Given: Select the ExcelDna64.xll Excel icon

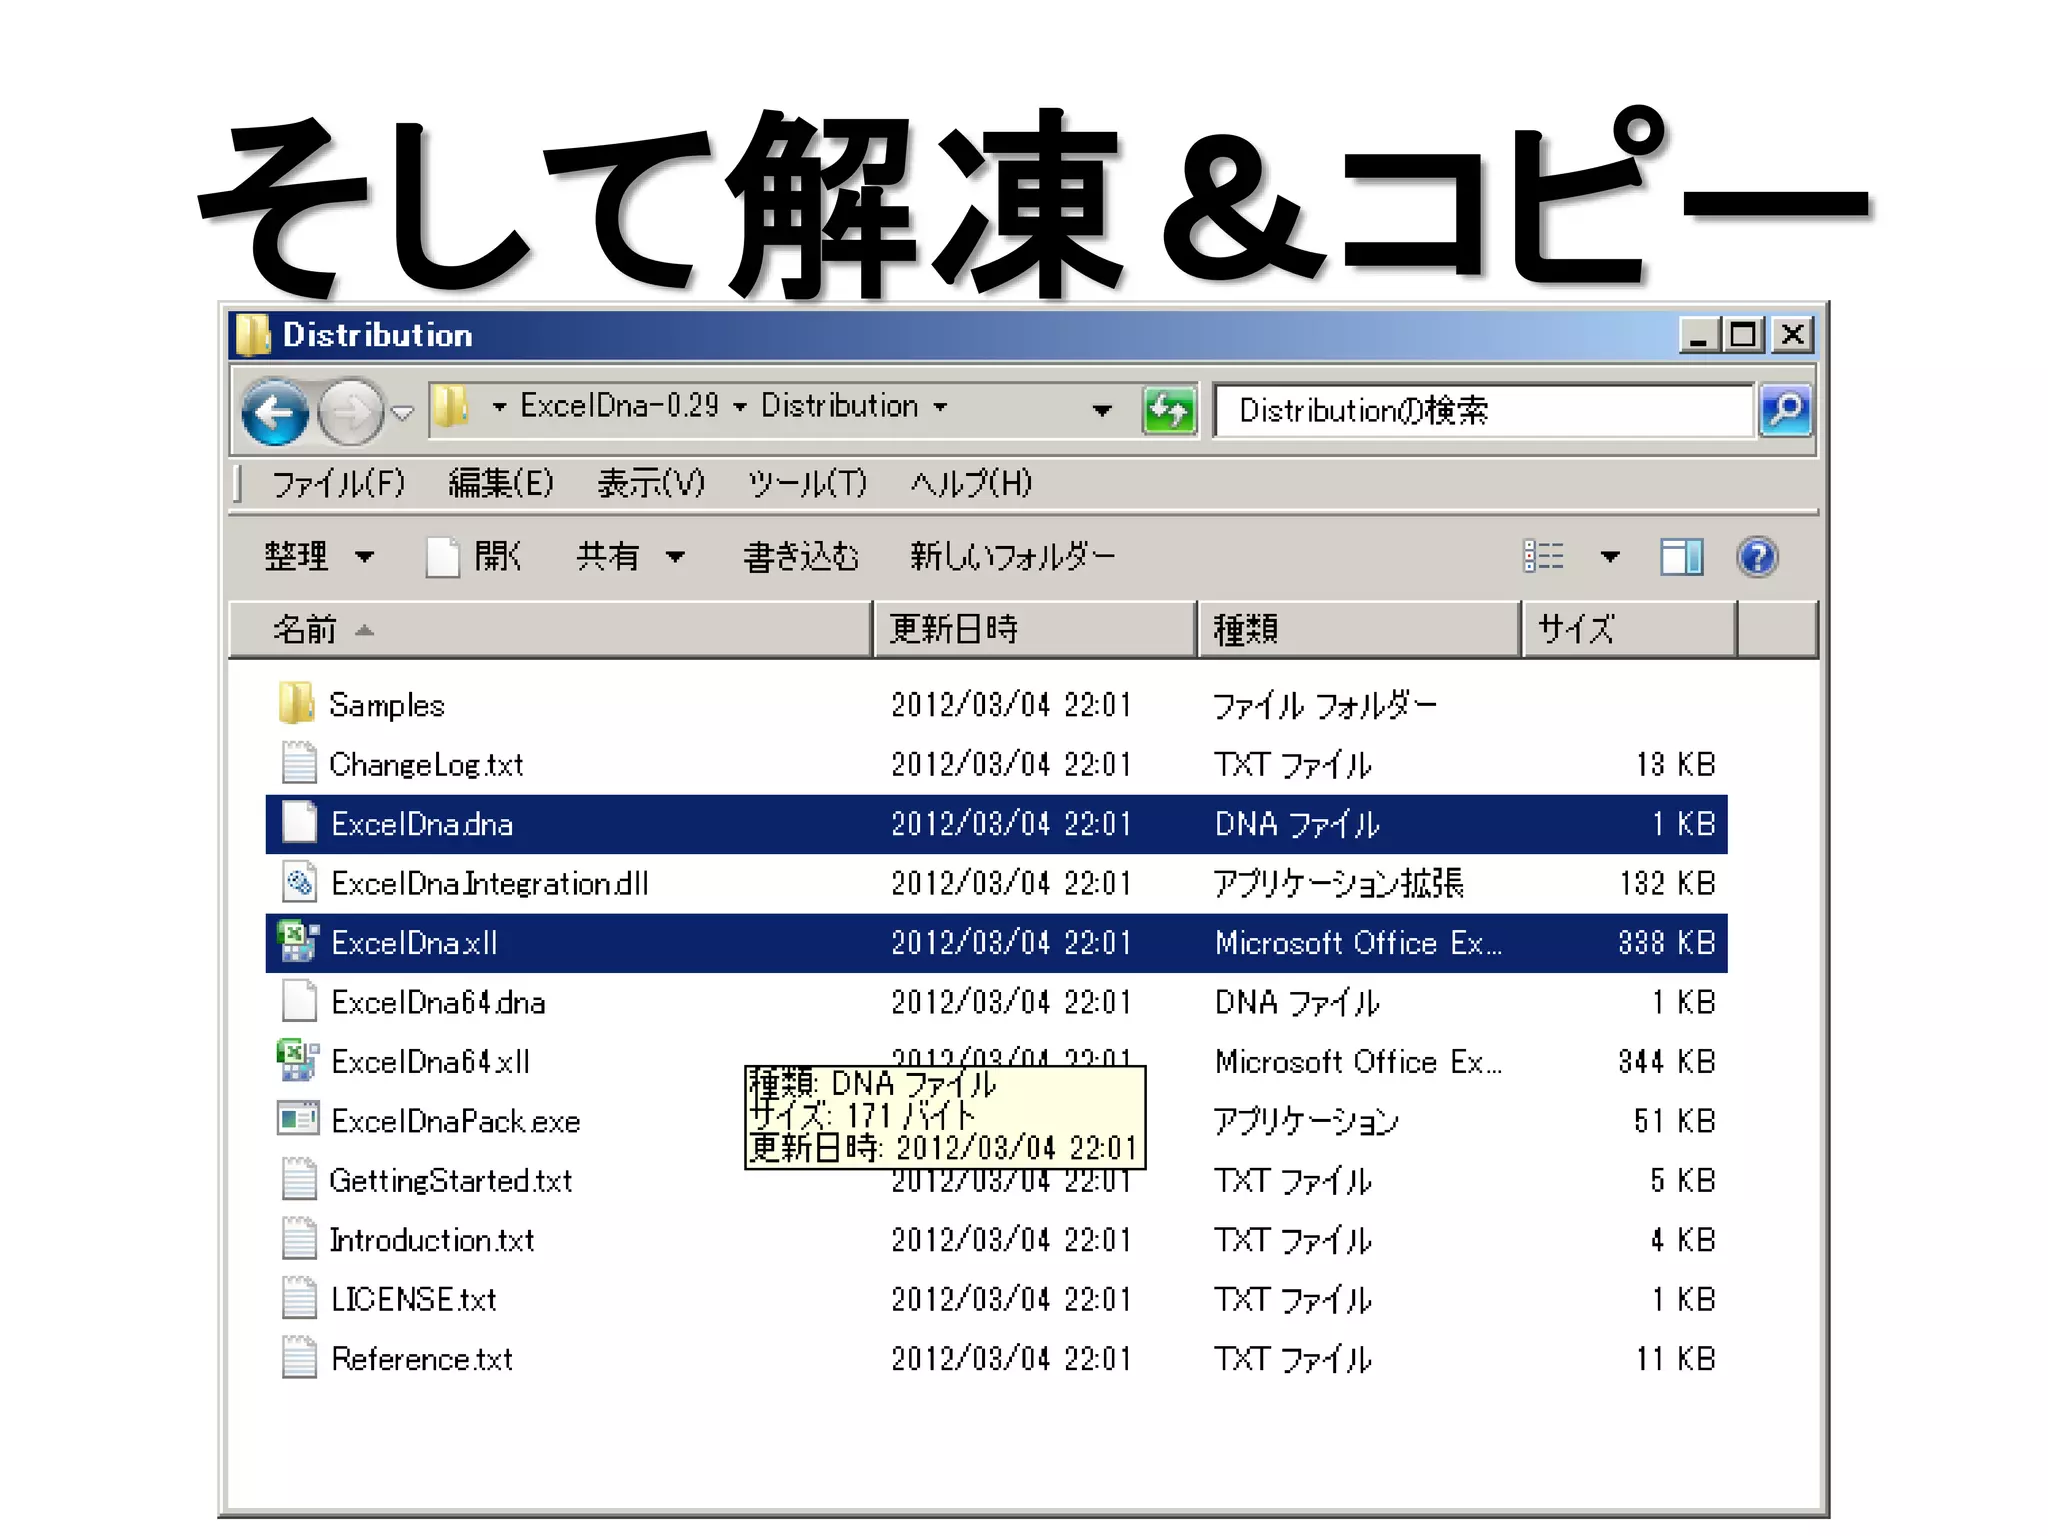Looking at the screenshot, I should pyautogui.click(x=298, y=1060).
